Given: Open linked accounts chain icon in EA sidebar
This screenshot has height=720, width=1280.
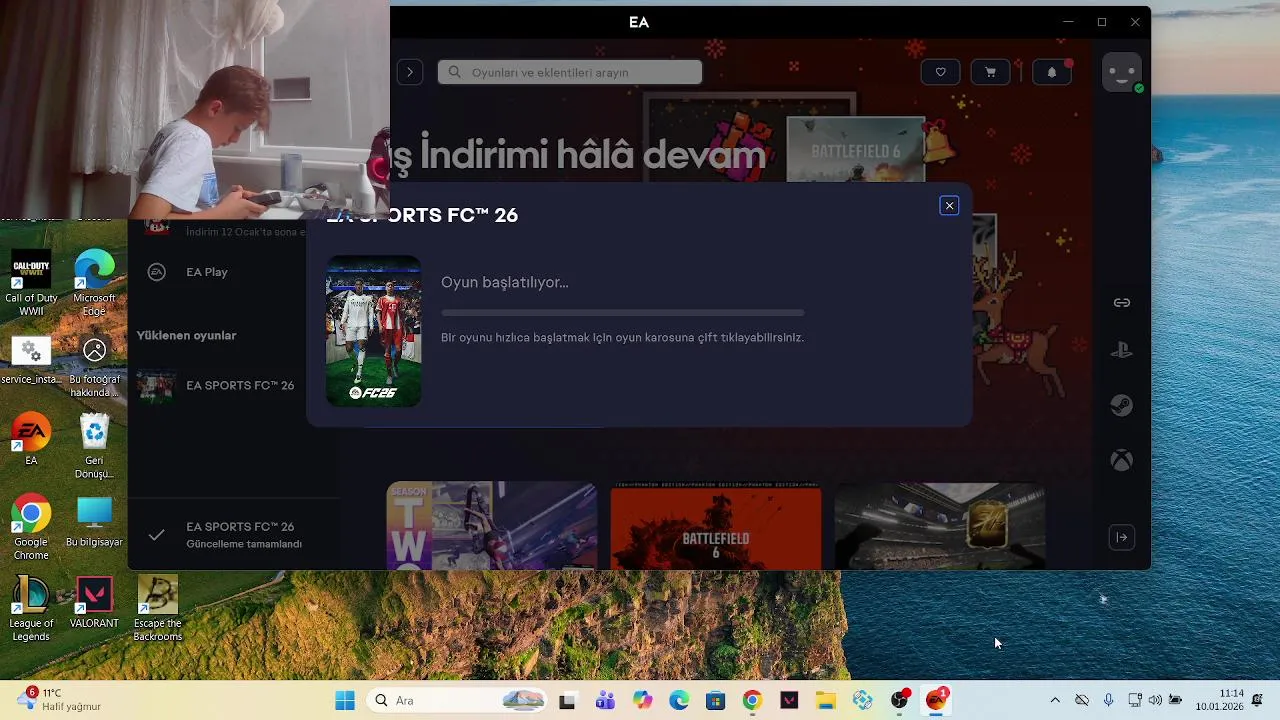Looking at the screenshot, I should pos(1122,303).
